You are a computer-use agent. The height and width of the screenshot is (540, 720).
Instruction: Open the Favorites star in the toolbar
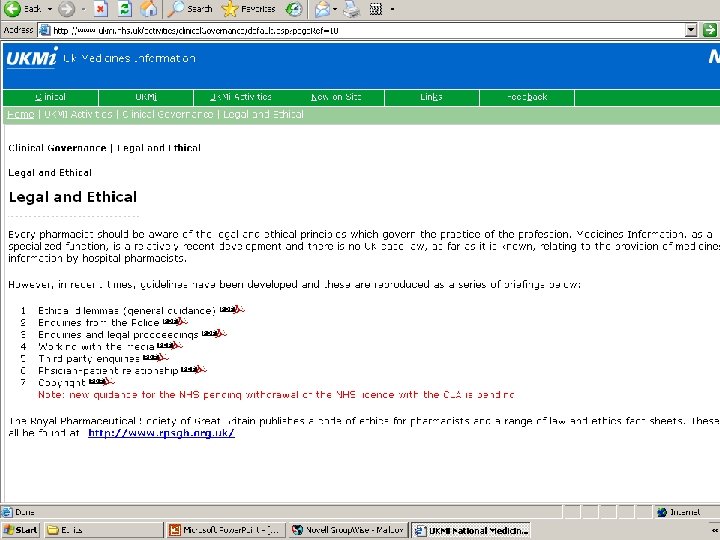click(x=248, y=9)
